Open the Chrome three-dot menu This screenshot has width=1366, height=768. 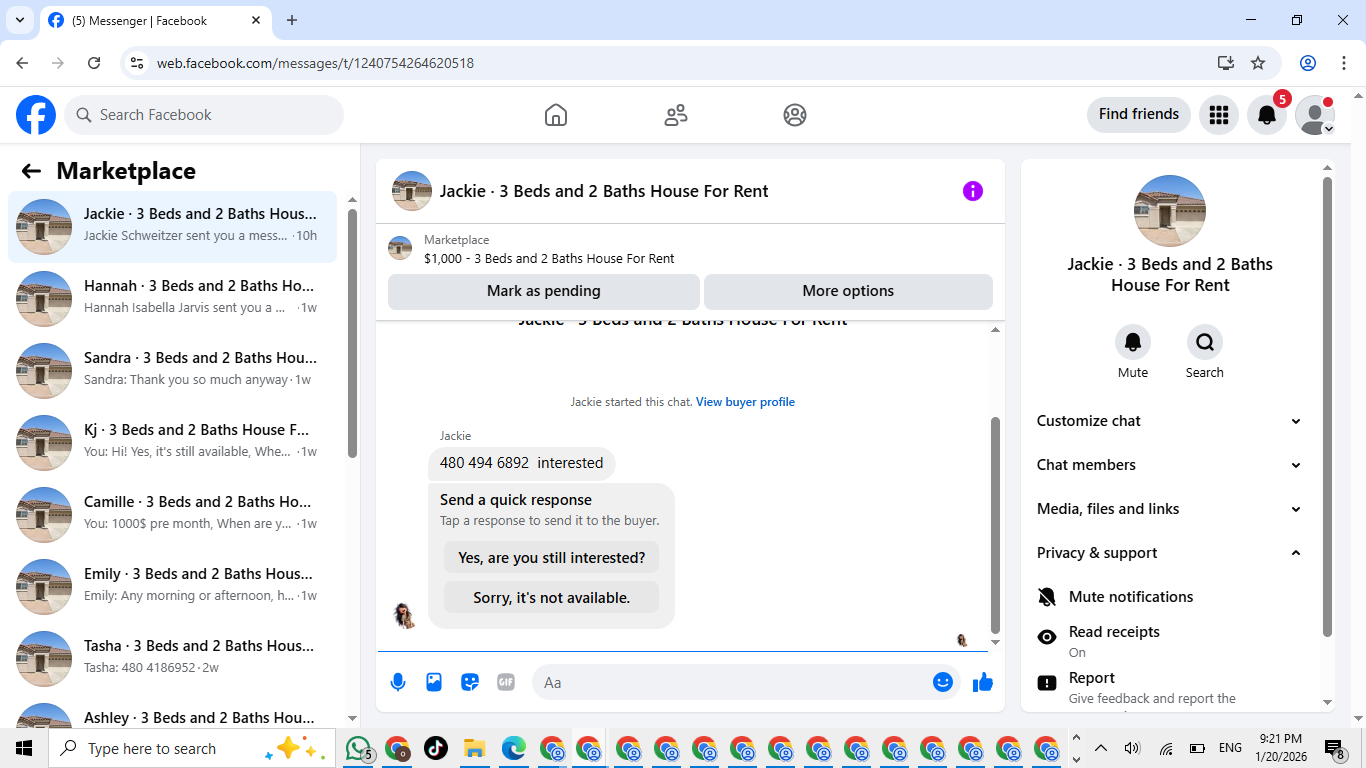pos(1344,63)
